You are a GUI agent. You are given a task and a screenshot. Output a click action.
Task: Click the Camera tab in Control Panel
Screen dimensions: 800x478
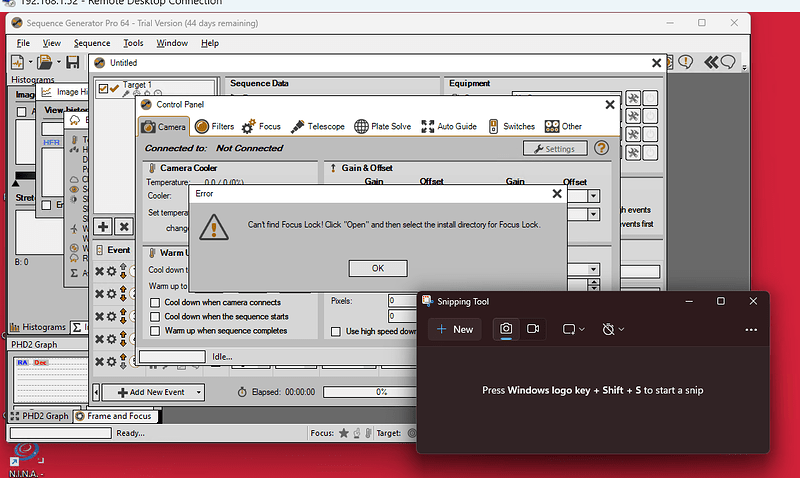[164, 127]
